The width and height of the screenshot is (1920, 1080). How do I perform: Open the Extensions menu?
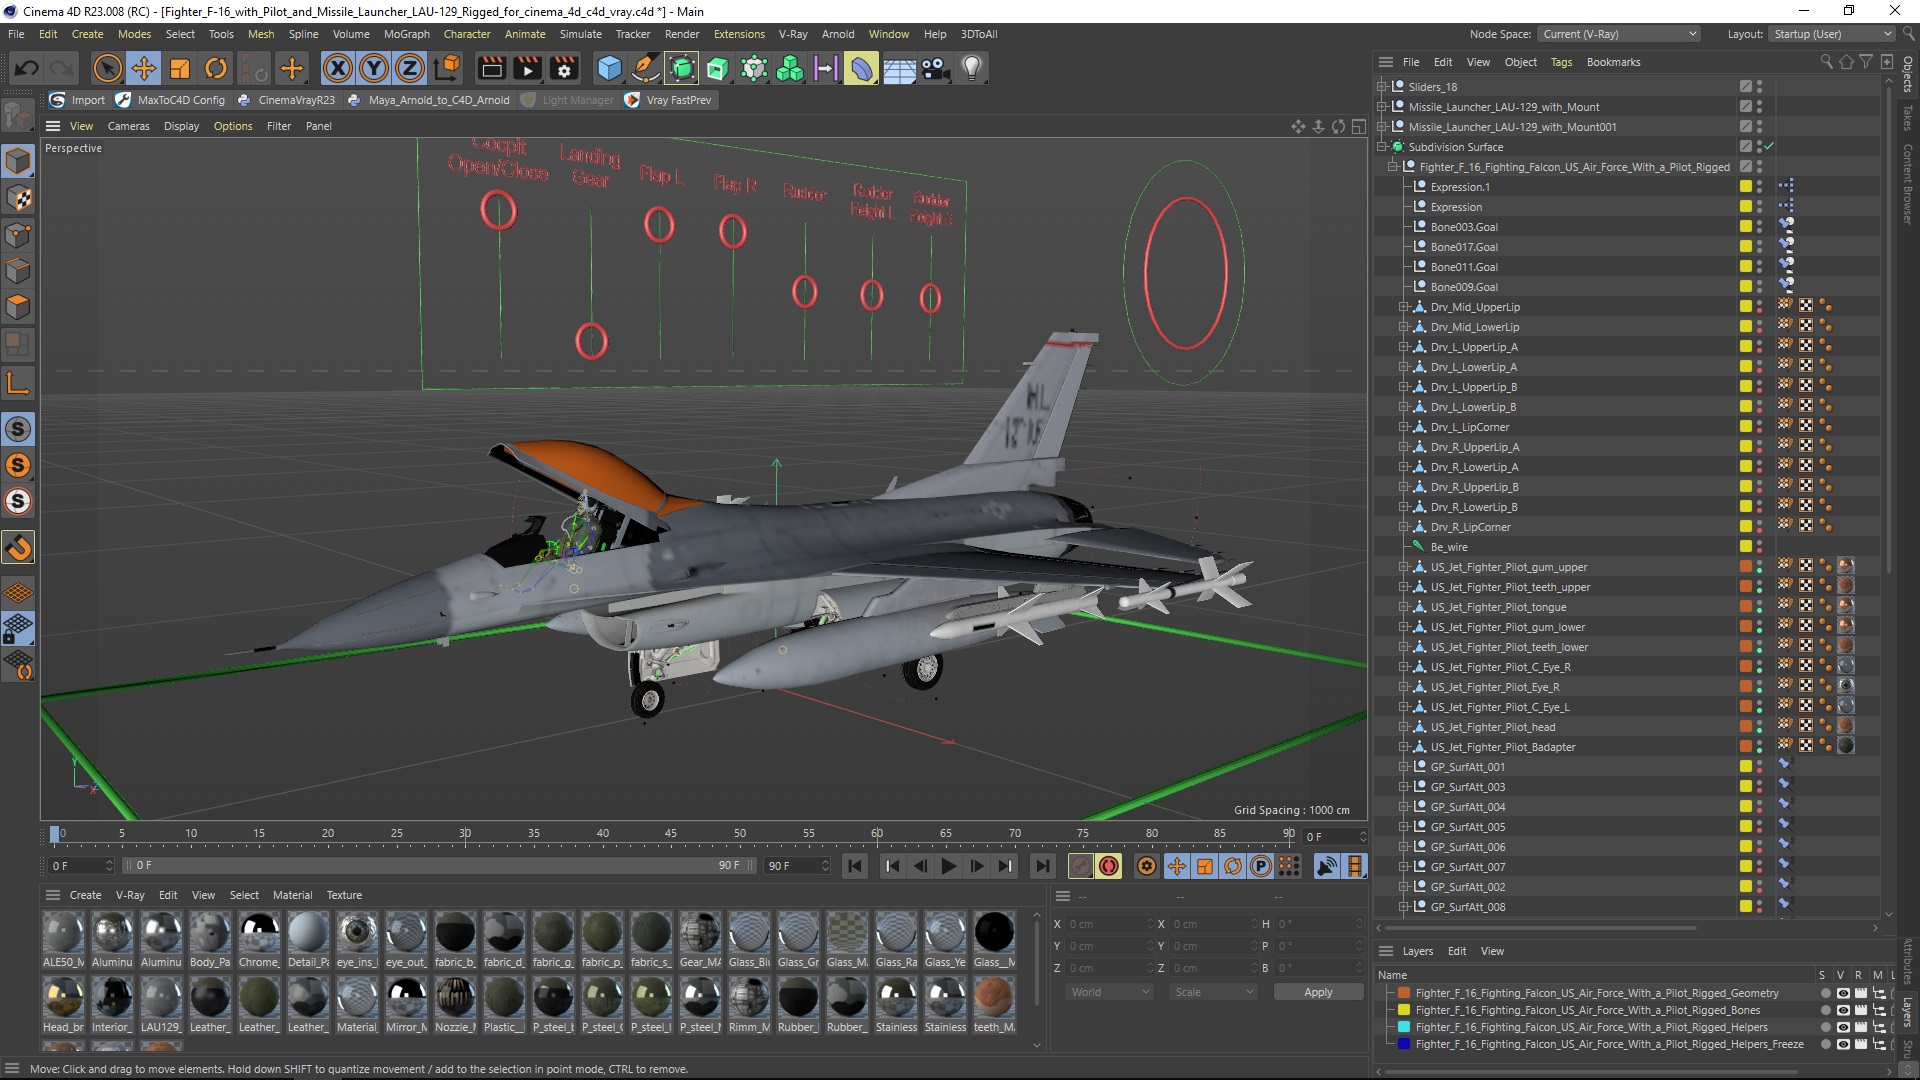[739, 34]
